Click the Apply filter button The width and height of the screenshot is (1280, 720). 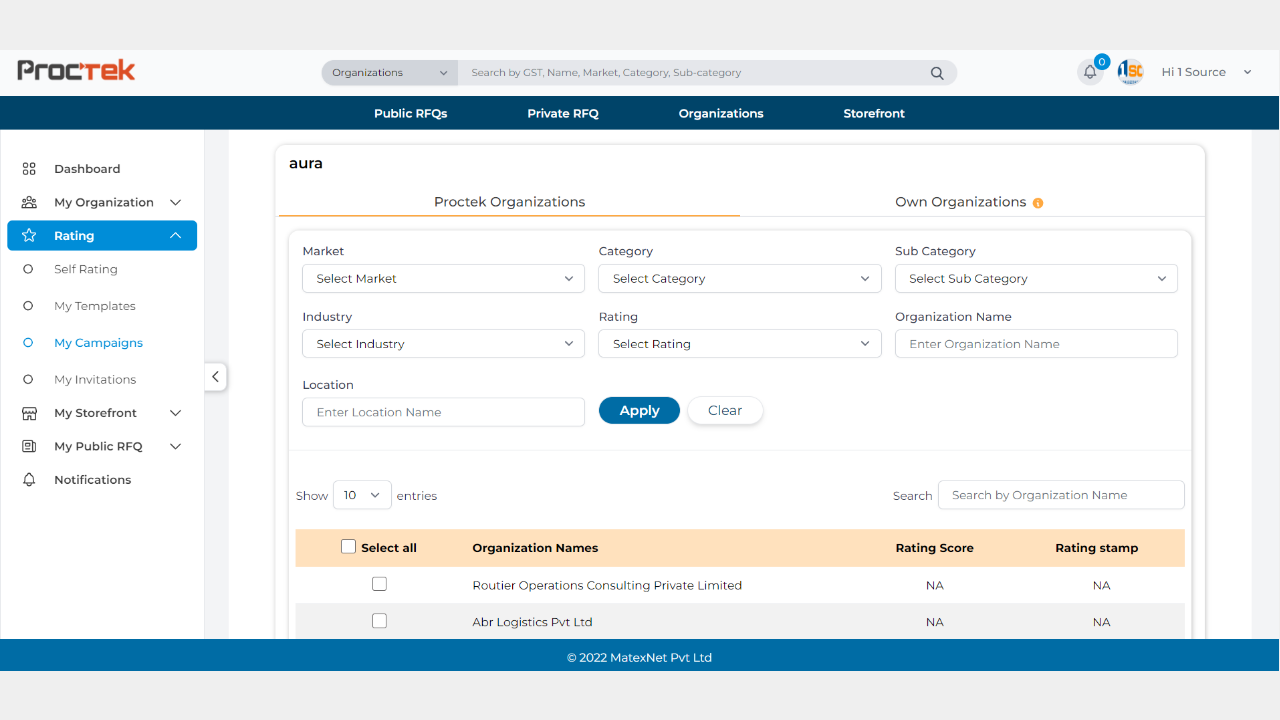click(x=639, y=411)
